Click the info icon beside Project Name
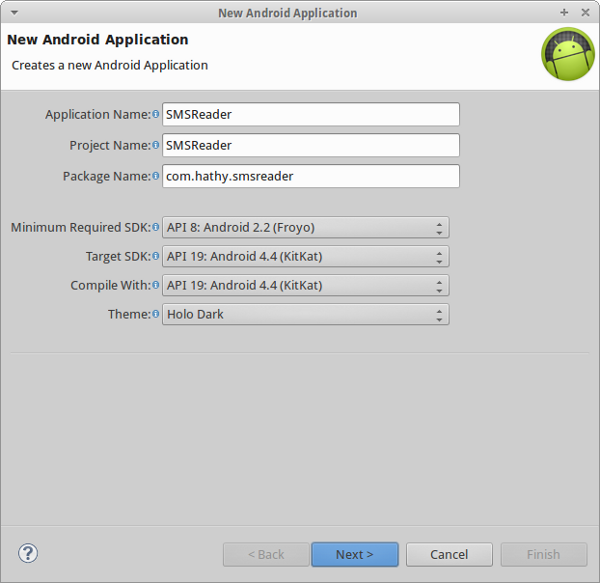The width and height of the screenshot is (600, 583). point(155,145)
